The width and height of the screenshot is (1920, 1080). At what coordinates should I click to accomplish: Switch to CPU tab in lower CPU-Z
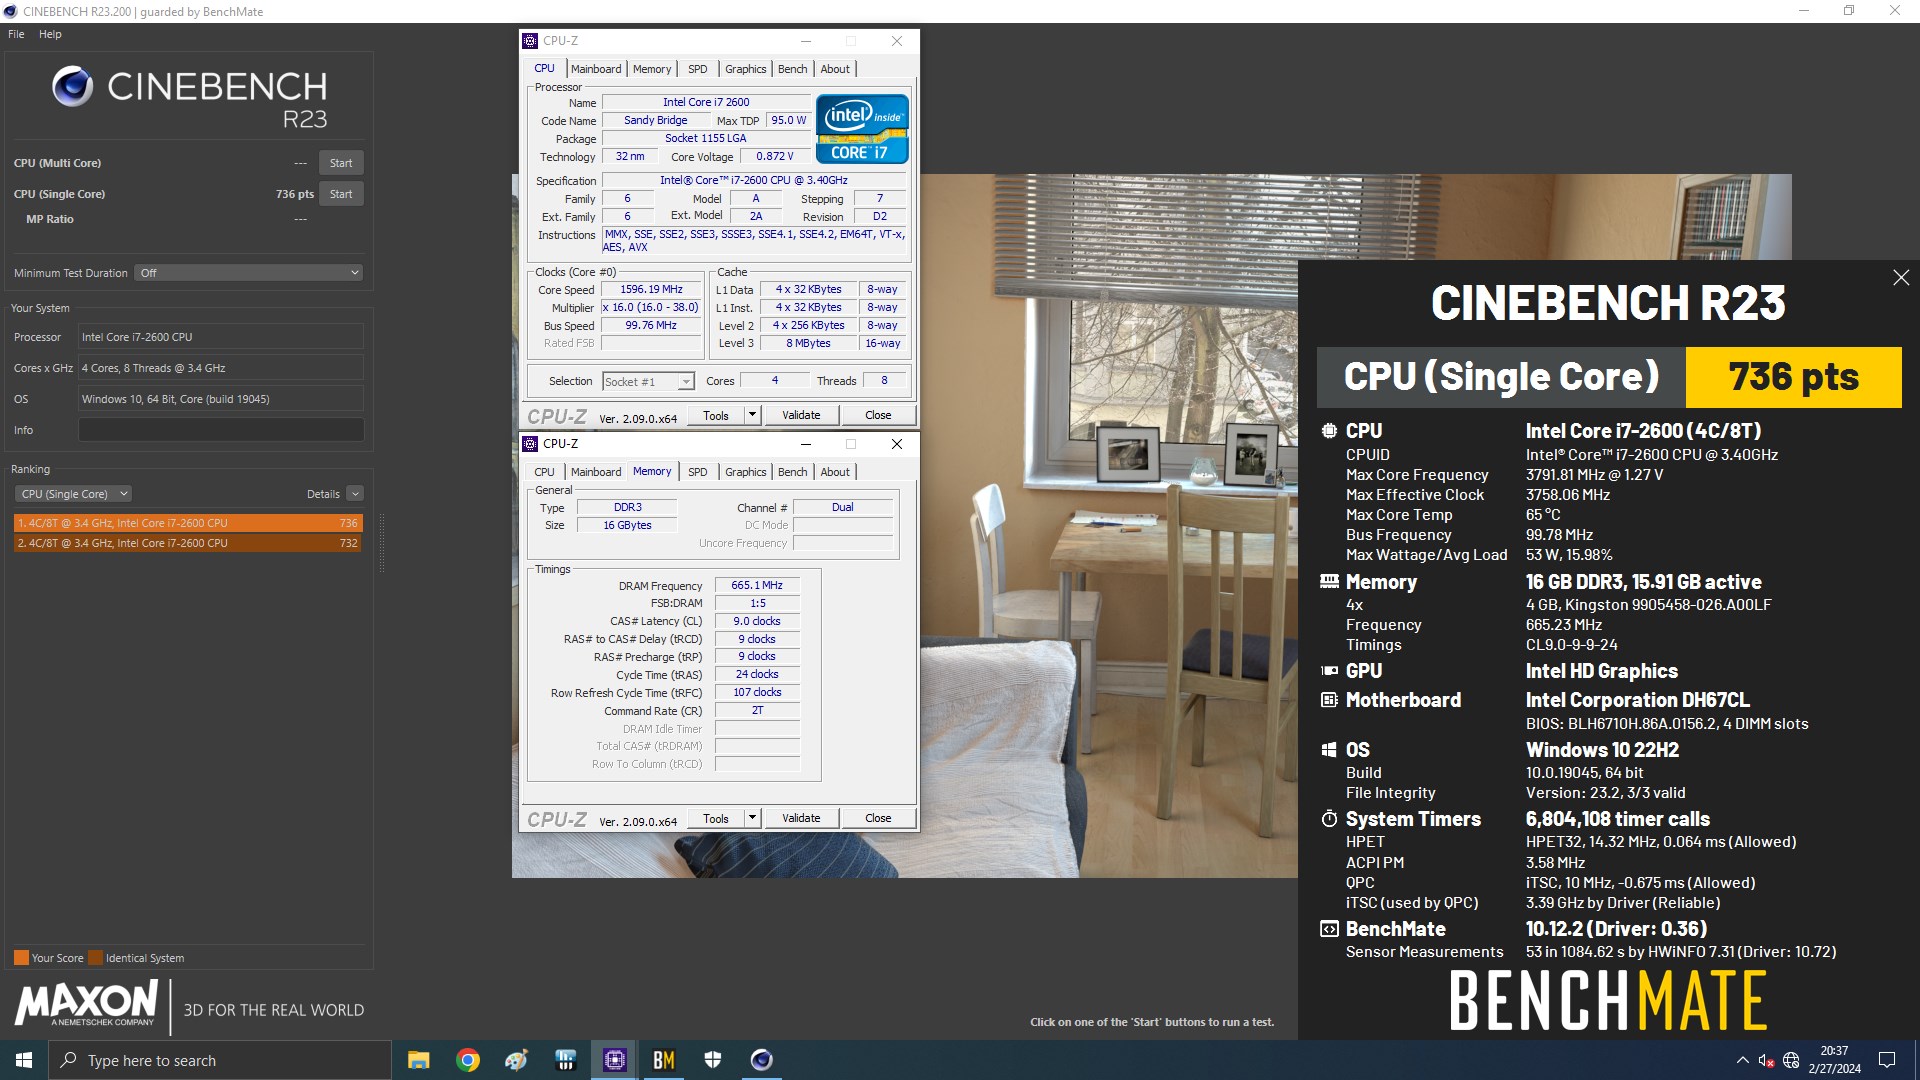click(544, 472)
